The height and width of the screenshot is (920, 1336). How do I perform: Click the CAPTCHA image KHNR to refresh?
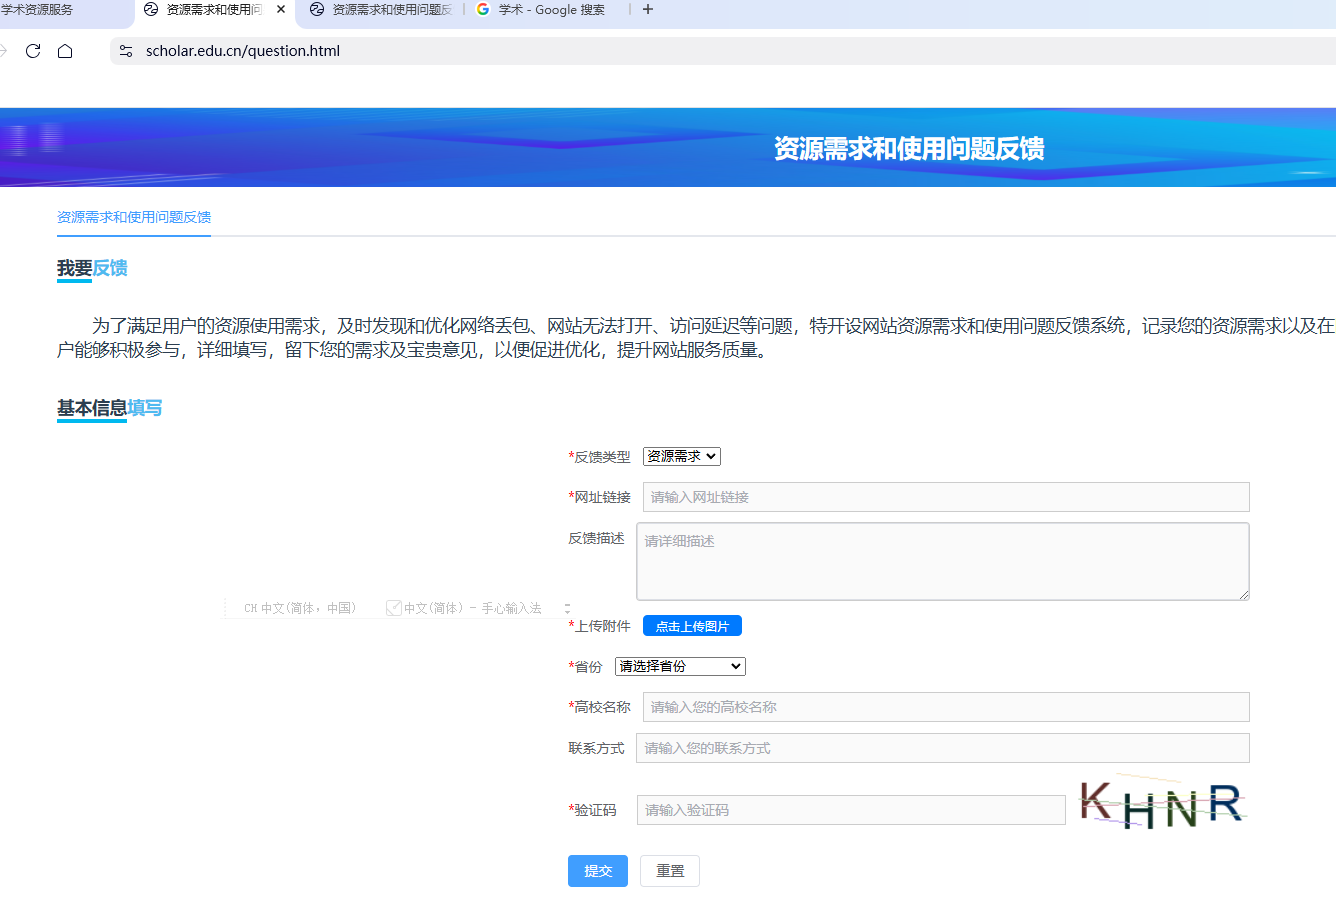tap(1161, 805)
